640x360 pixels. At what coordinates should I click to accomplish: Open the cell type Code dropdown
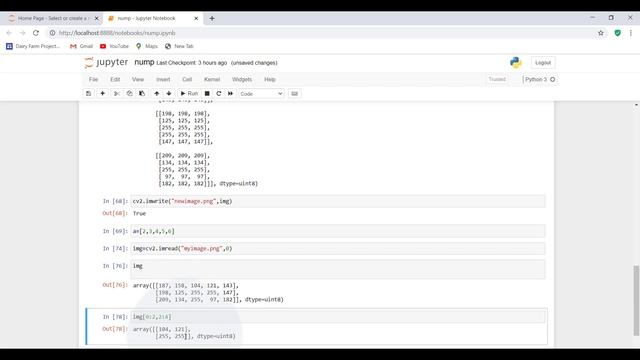click(x=261, y=93)
